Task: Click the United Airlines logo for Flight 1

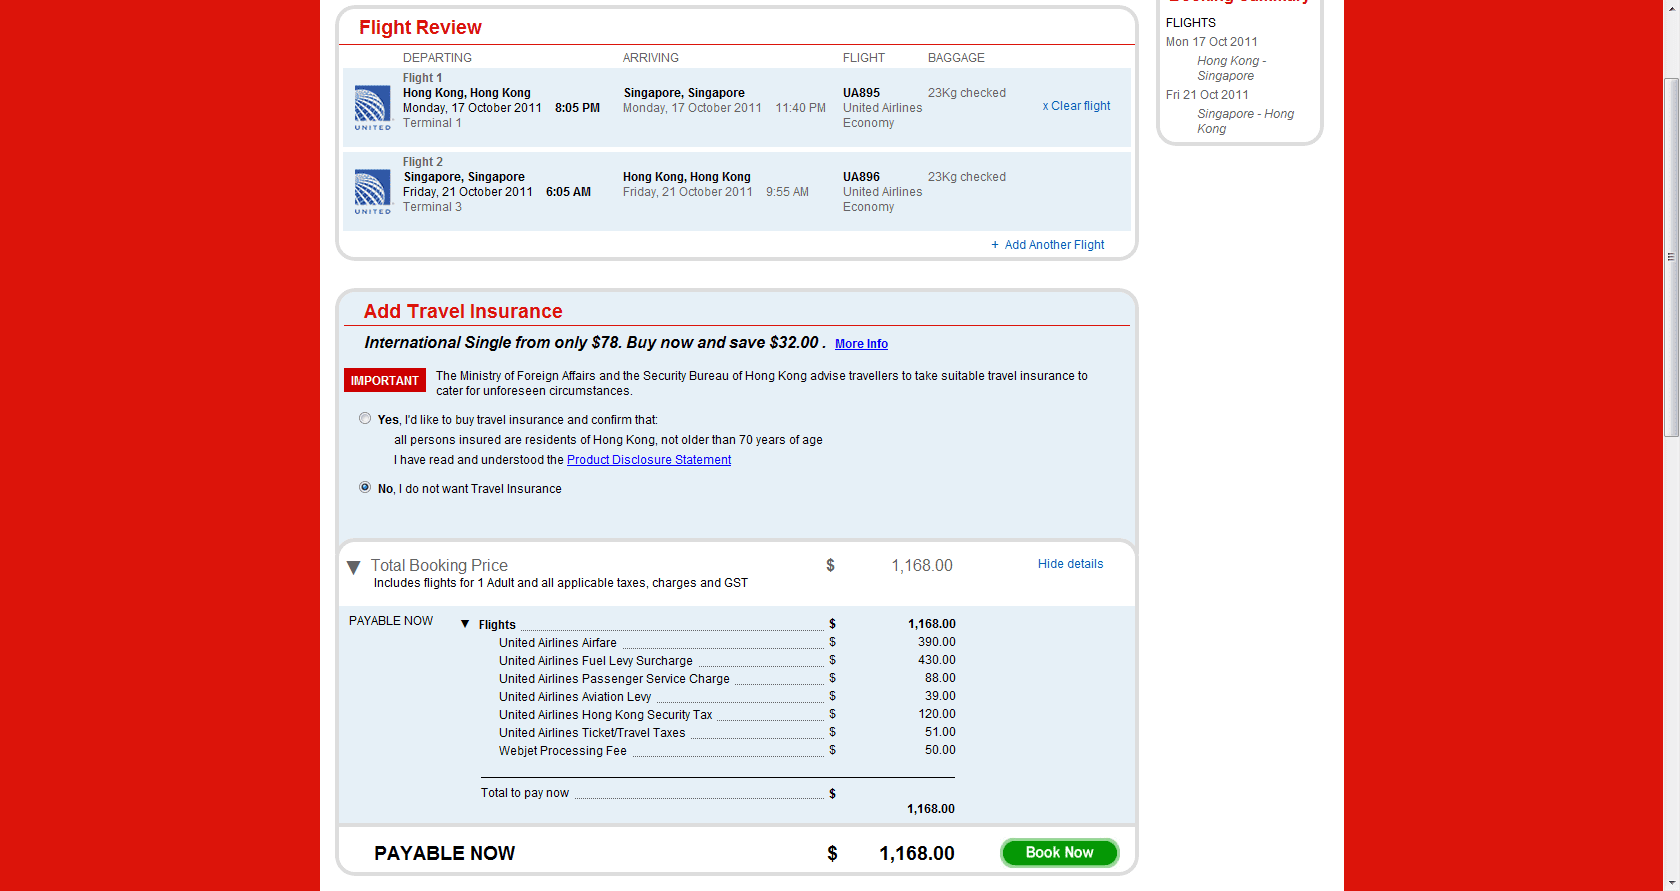Action: click(x=372, y=107)
